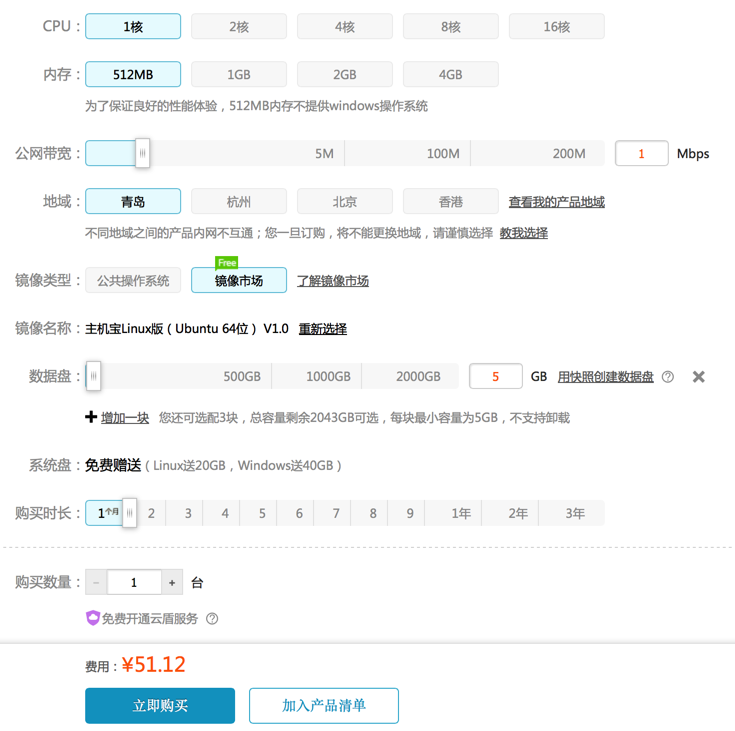
Task: Choose the 4核 CPU option
Action: coord(345,26)
